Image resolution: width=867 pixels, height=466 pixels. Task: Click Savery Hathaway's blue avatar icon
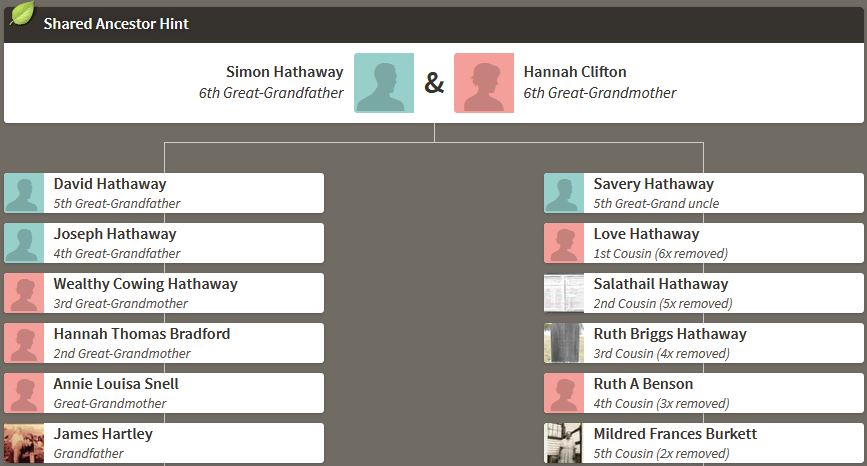564,193
